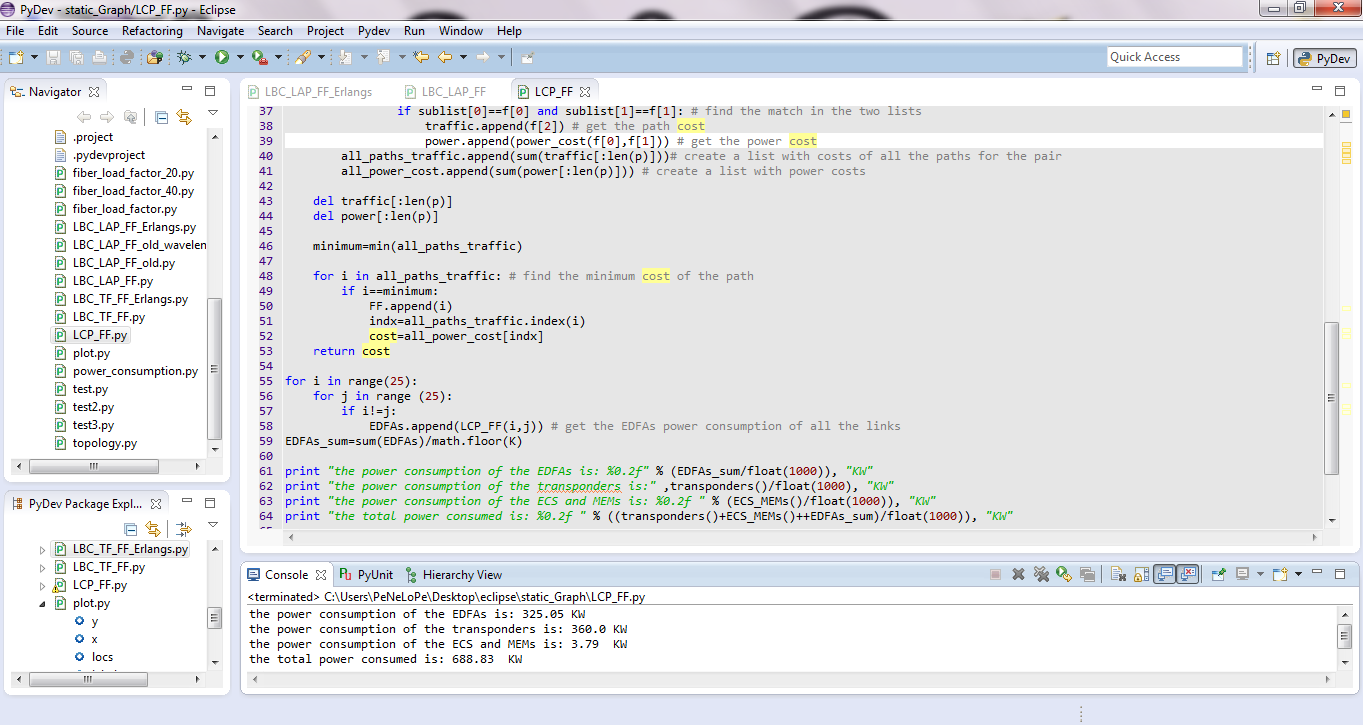Click the Relaunch with changes console icon

[1064, 574]
